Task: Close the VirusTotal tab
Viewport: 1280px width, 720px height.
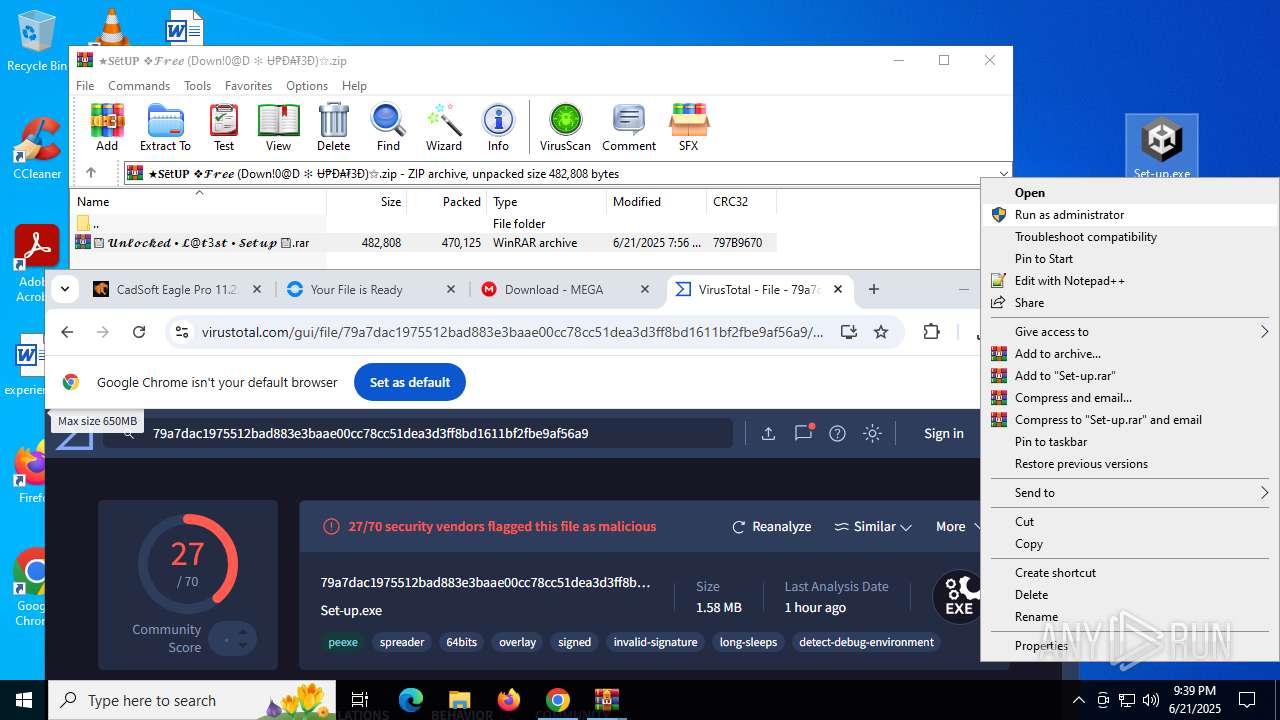Action: [838, 289]
